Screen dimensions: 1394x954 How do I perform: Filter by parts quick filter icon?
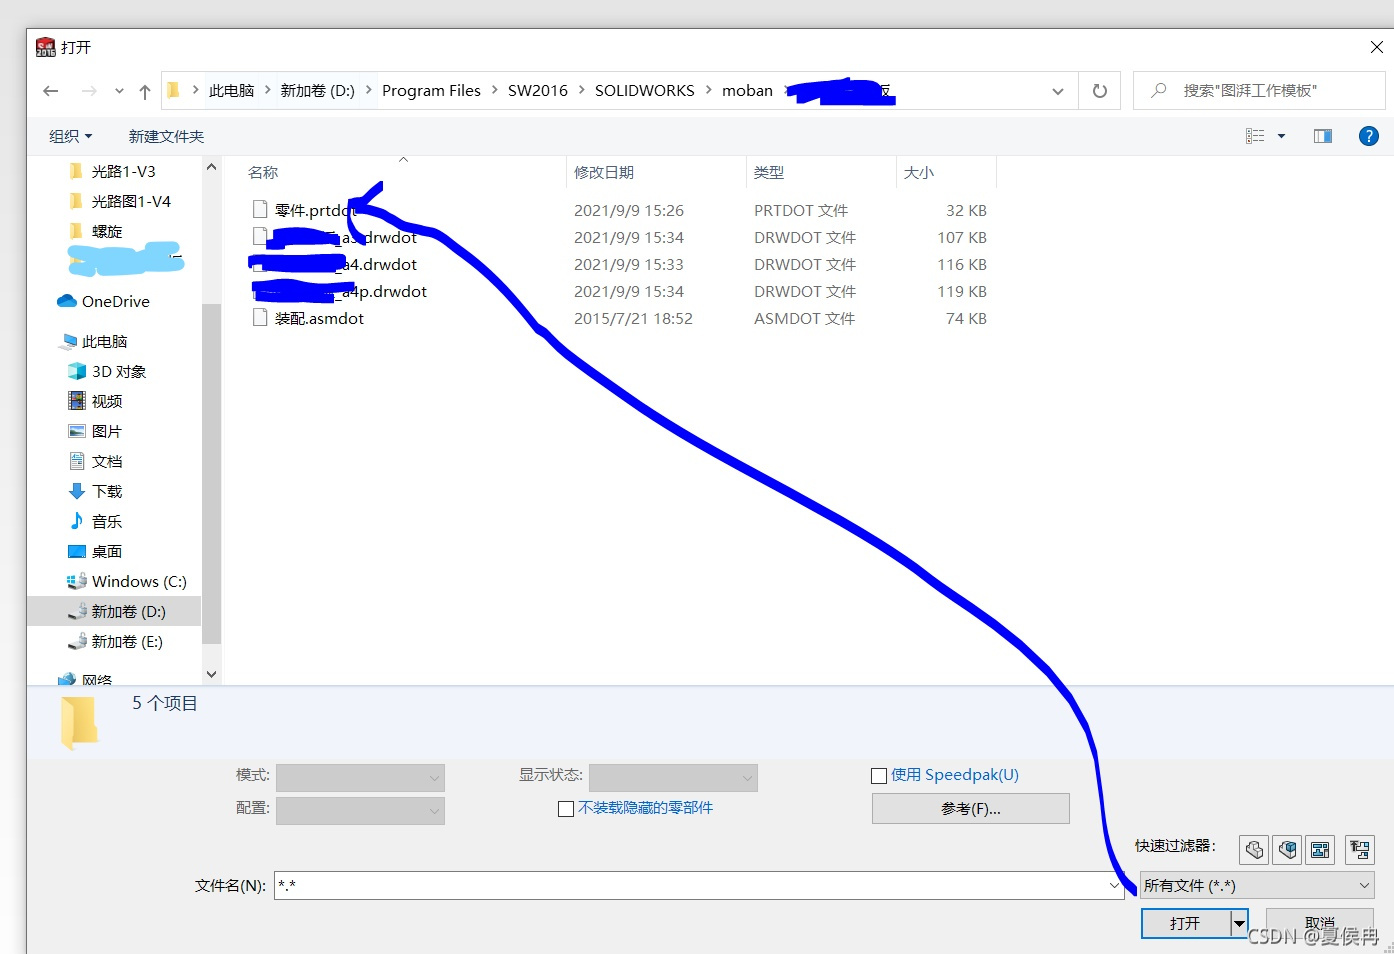[x=1254, y=850]
